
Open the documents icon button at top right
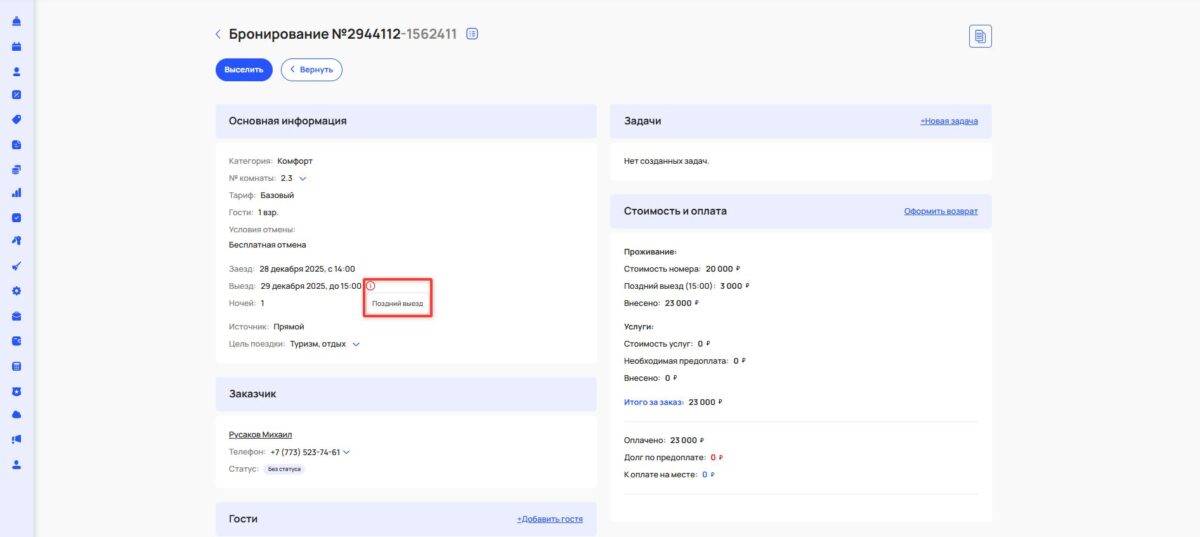(x=980, y=36)
